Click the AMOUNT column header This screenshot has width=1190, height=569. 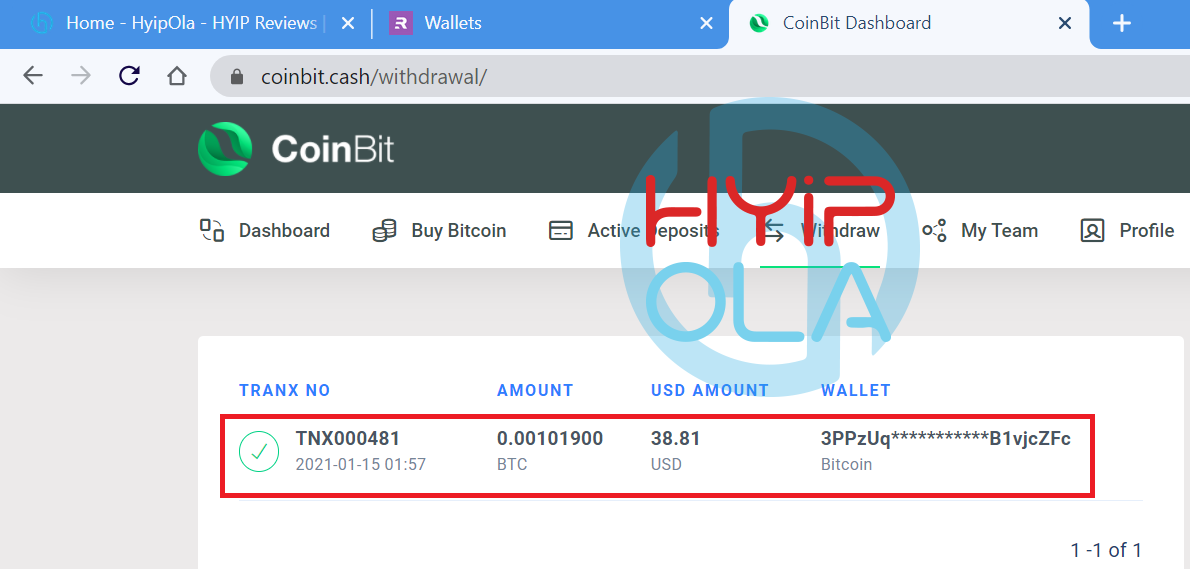coord(535,391)
